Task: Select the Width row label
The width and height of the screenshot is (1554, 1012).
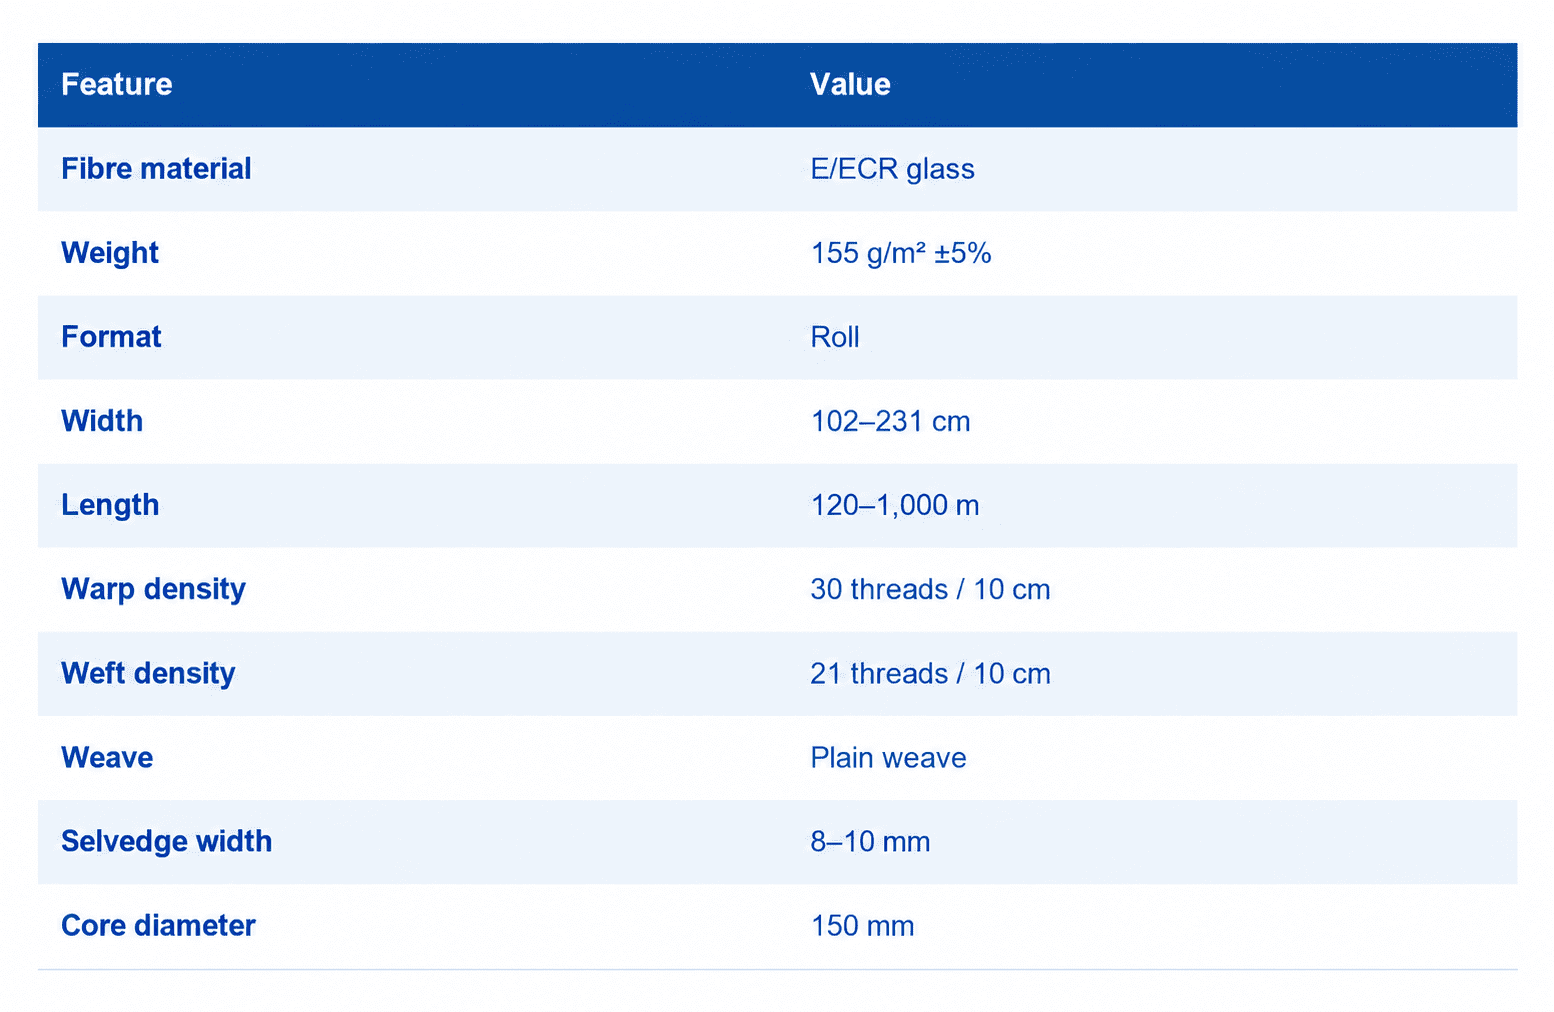Action: (x=102, y=421)
